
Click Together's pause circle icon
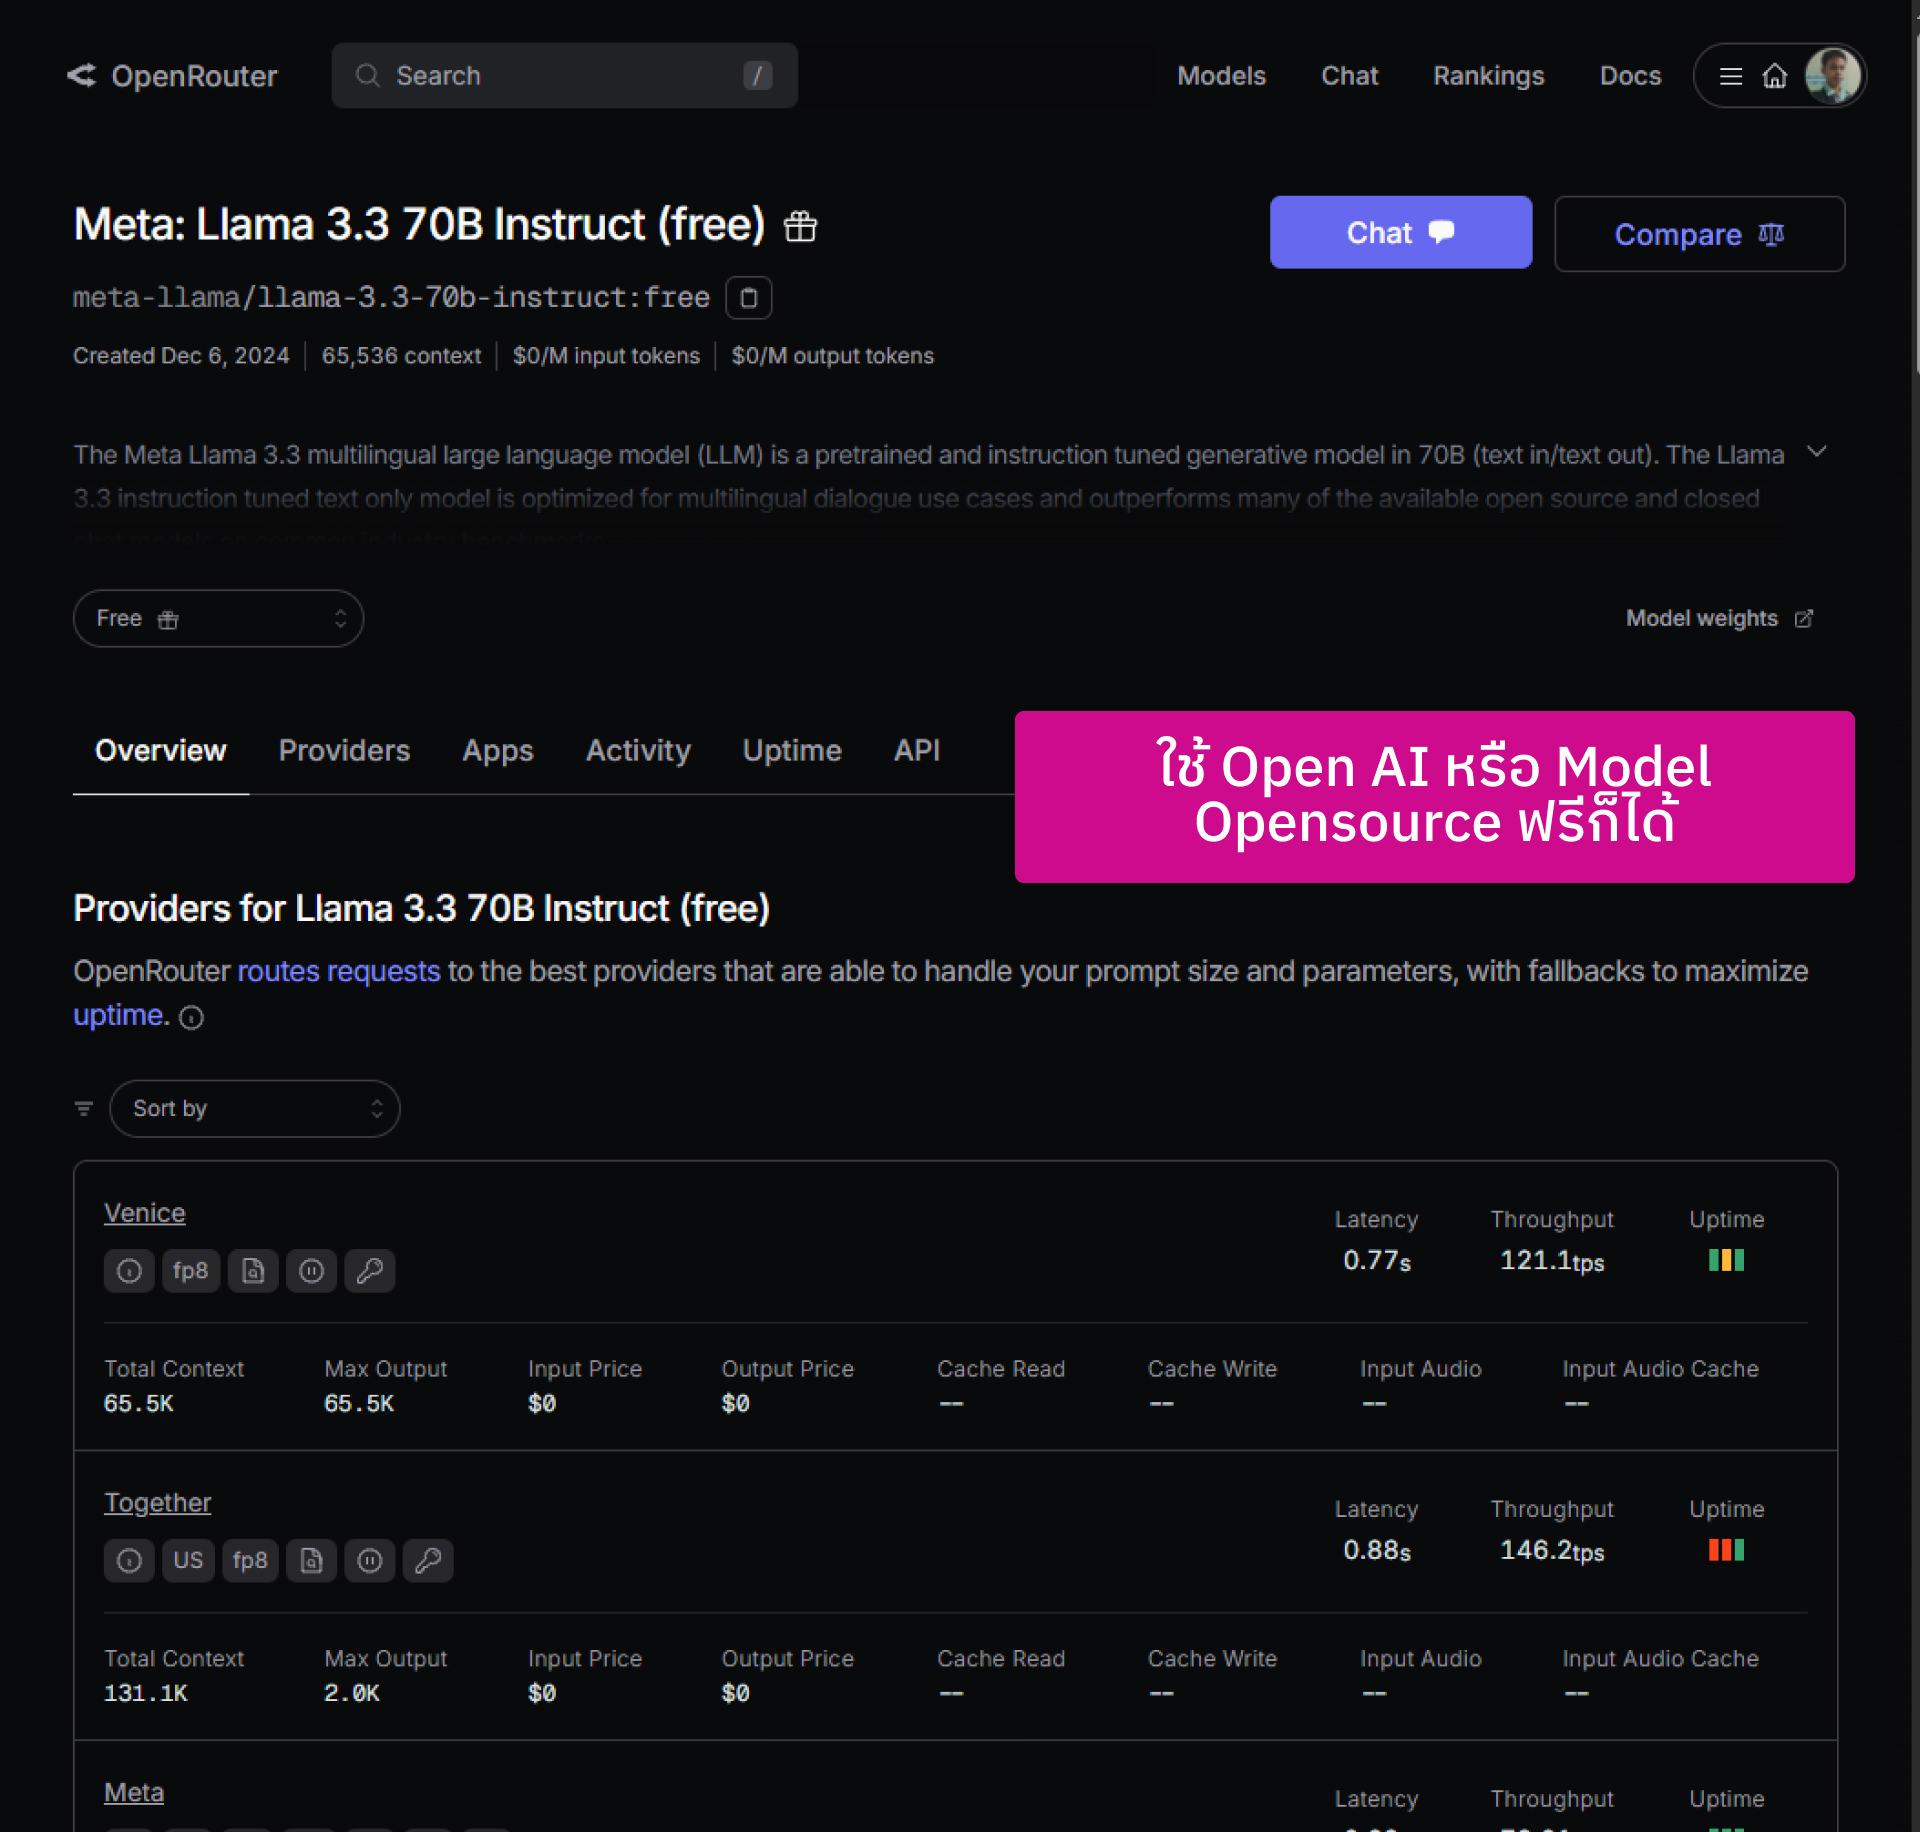pos(370,1561)
